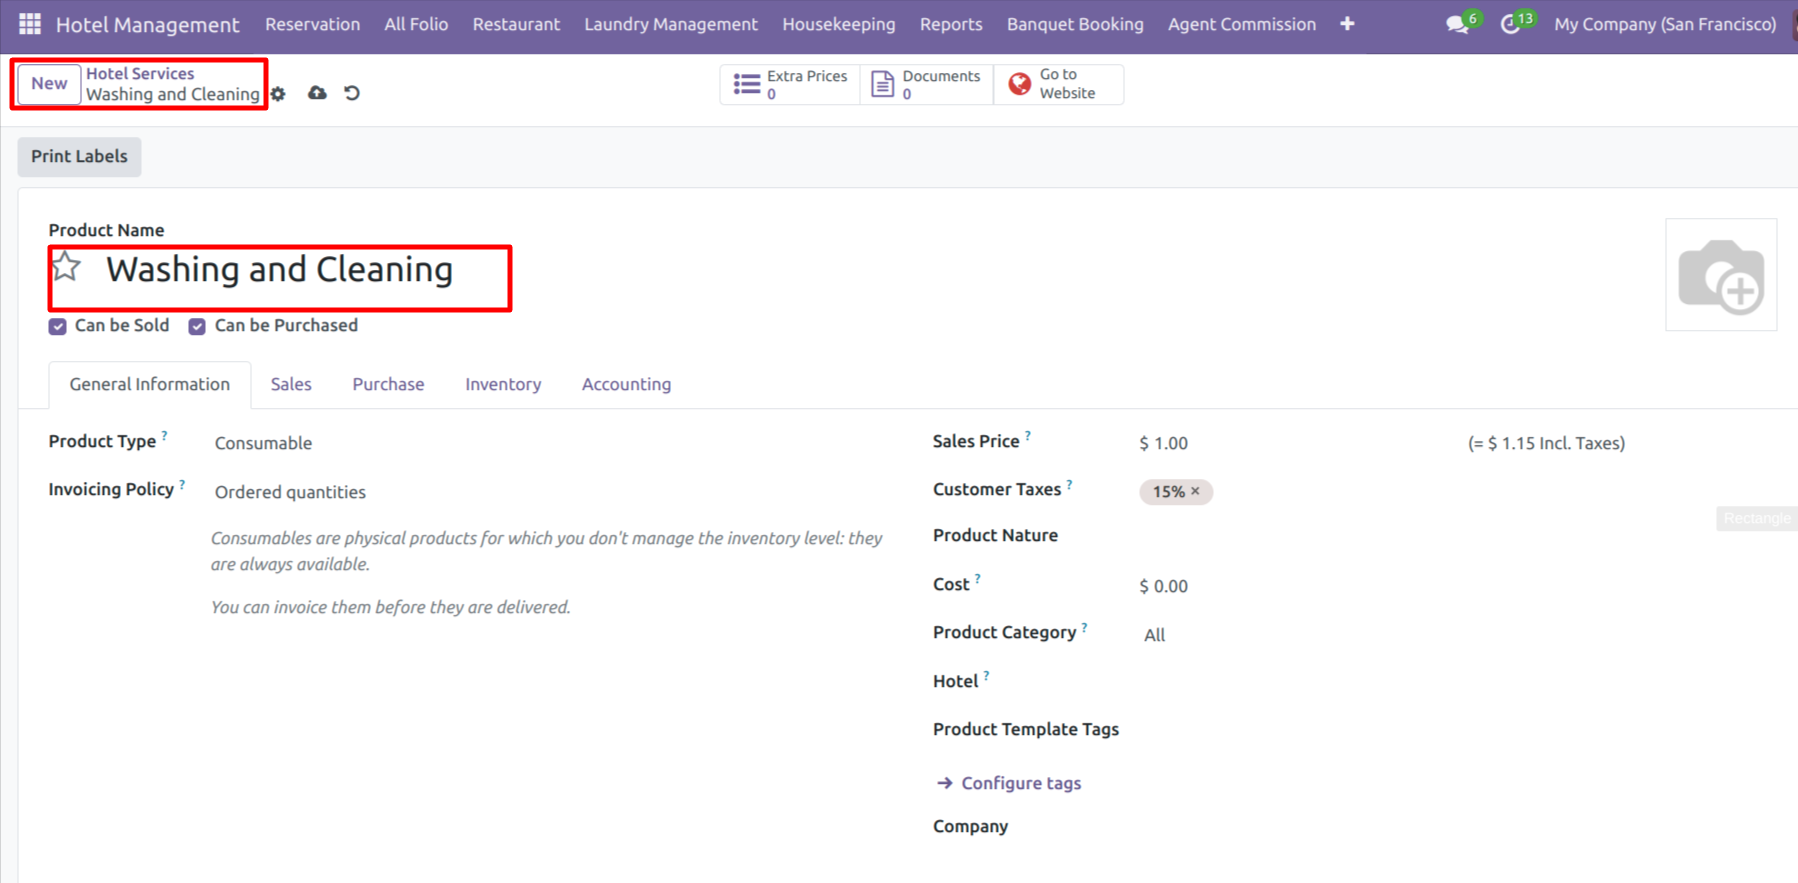This screenshot has height=883, width=1798.
Task: Click the cloud save icon
Action: point(317,93)
